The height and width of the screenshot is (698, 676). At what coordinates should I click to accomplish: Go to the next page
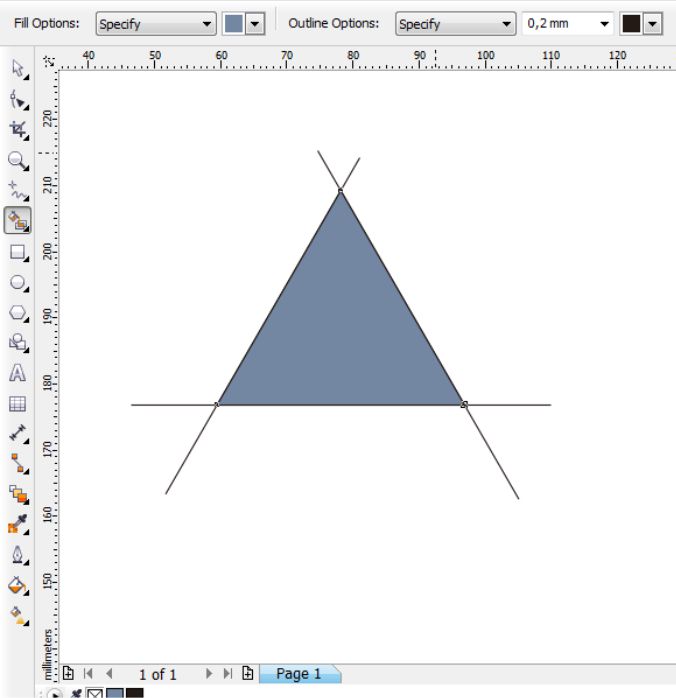(x=208, y=674)
